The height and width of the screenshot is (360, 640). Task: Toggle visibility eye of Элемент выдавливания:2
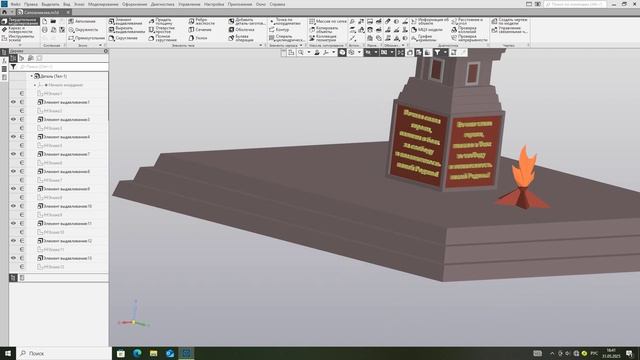[x=13, y=119]
